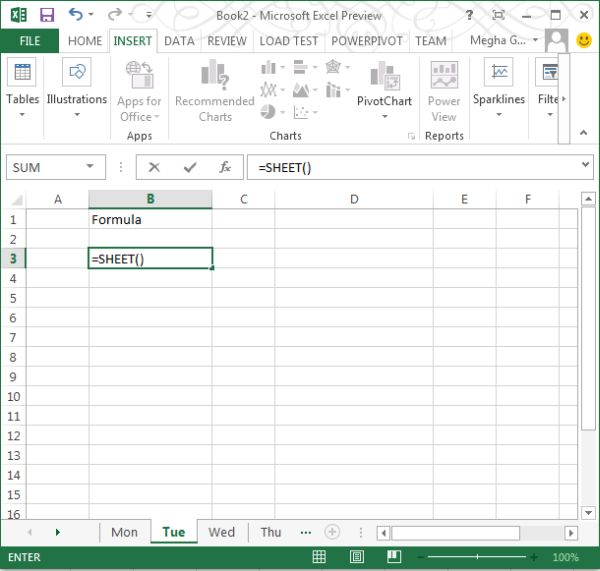Insert a scatter chart

[301, 112]
